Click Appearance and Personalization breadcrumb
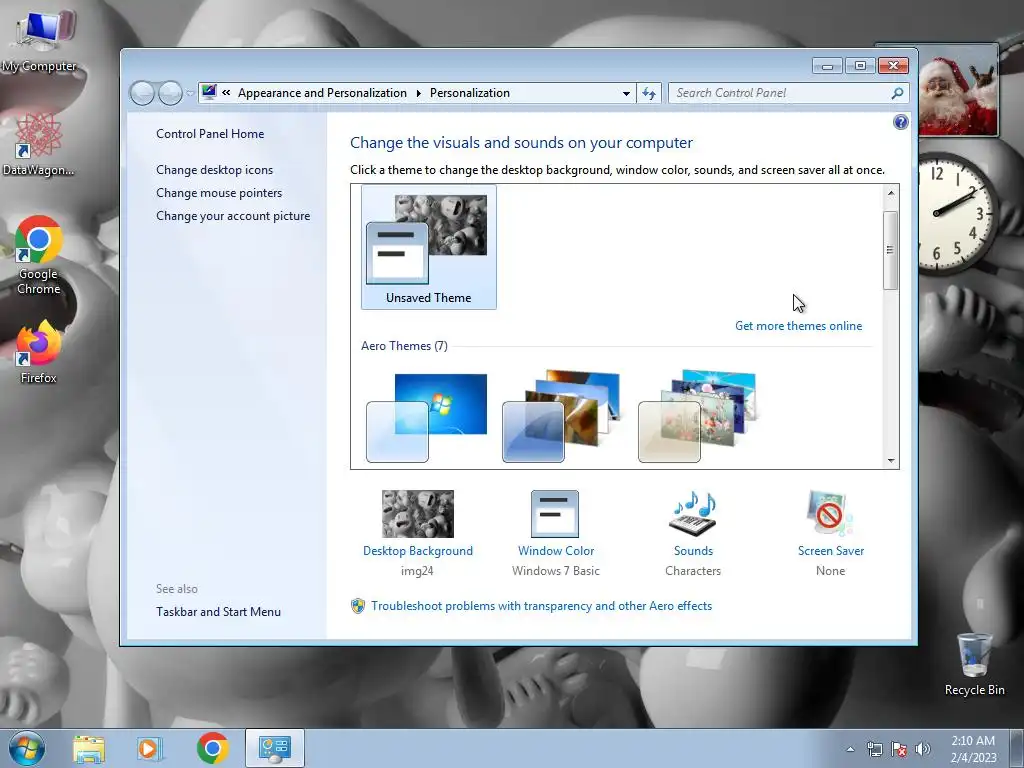Screen dimensions: 1024x768 click(322, 93)
